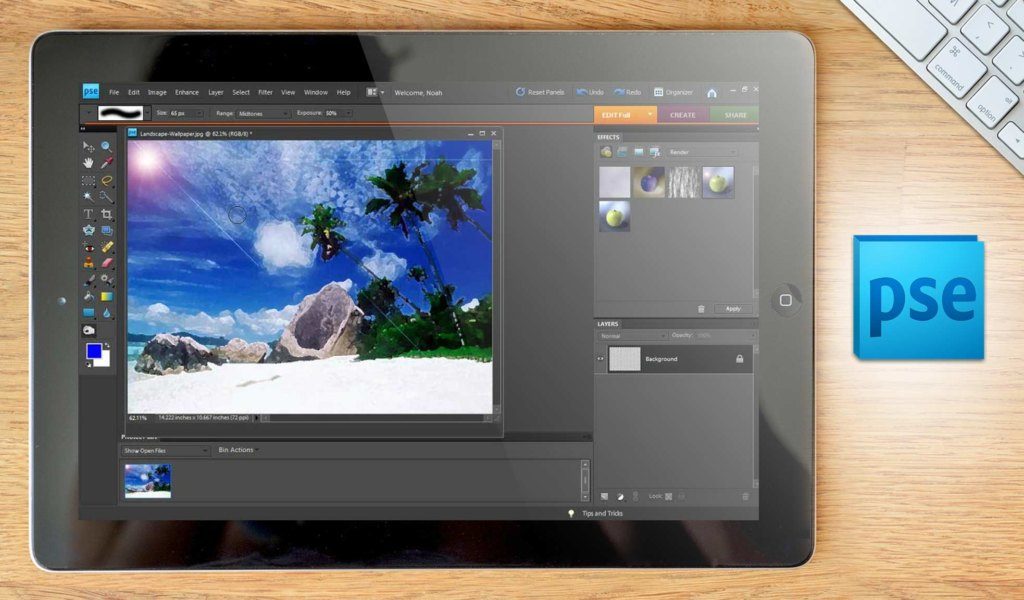1024x600 pixels.
Task: Click the Reset Panels button
Action: pos(540,92)
